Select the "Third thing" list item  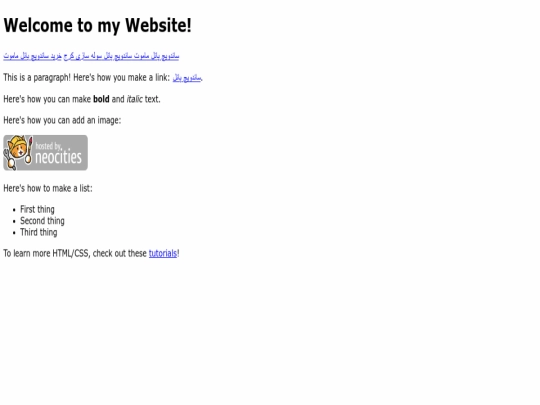tap(39, 232)
